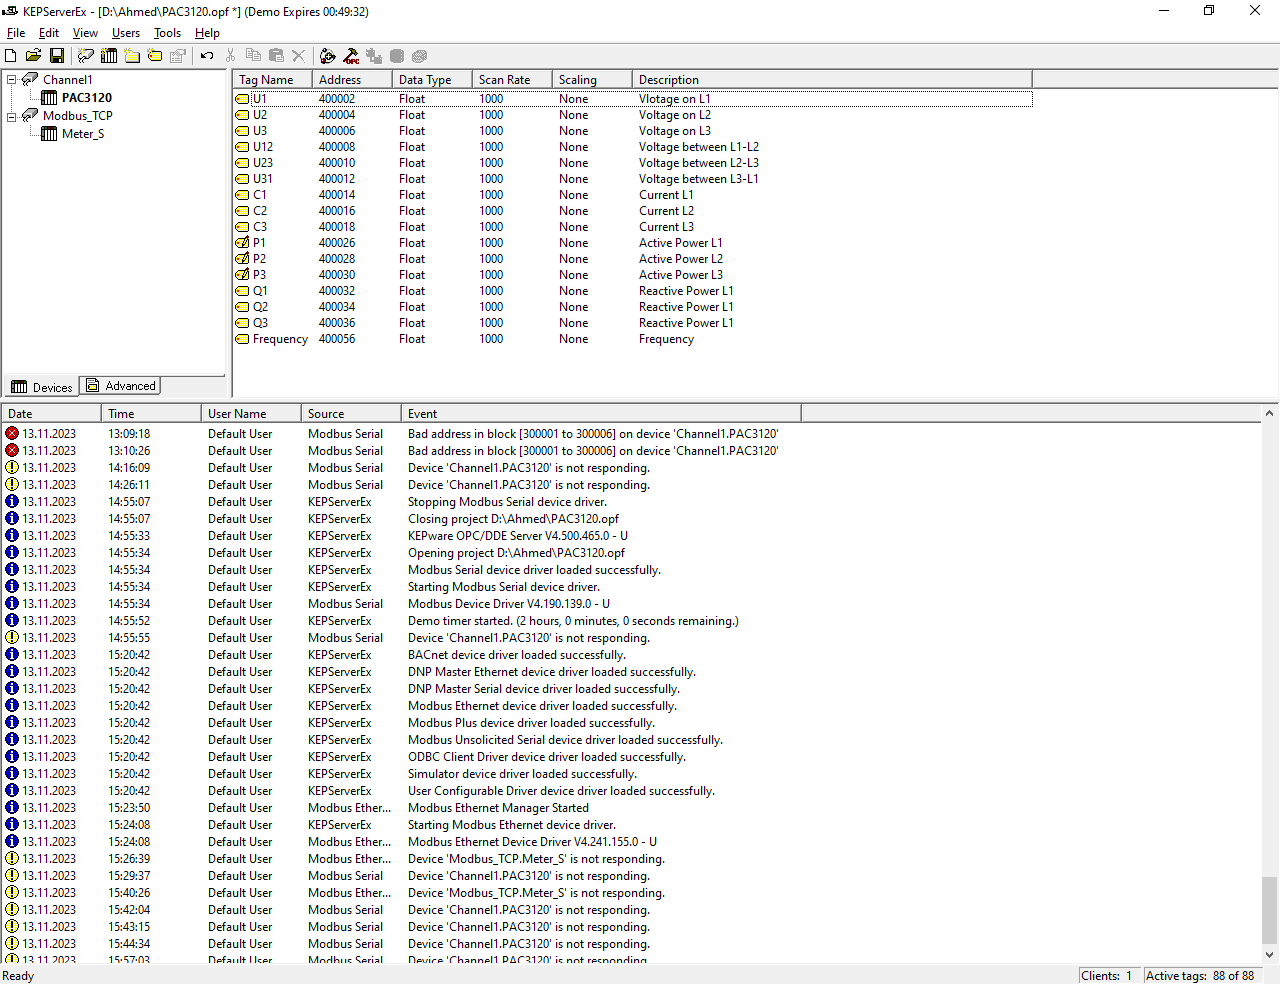This screenshot has width=1280, height=984.
Task: Click 'Voltage between L2-L3' description
Action: pyautogui.click(x=699, y=163)
